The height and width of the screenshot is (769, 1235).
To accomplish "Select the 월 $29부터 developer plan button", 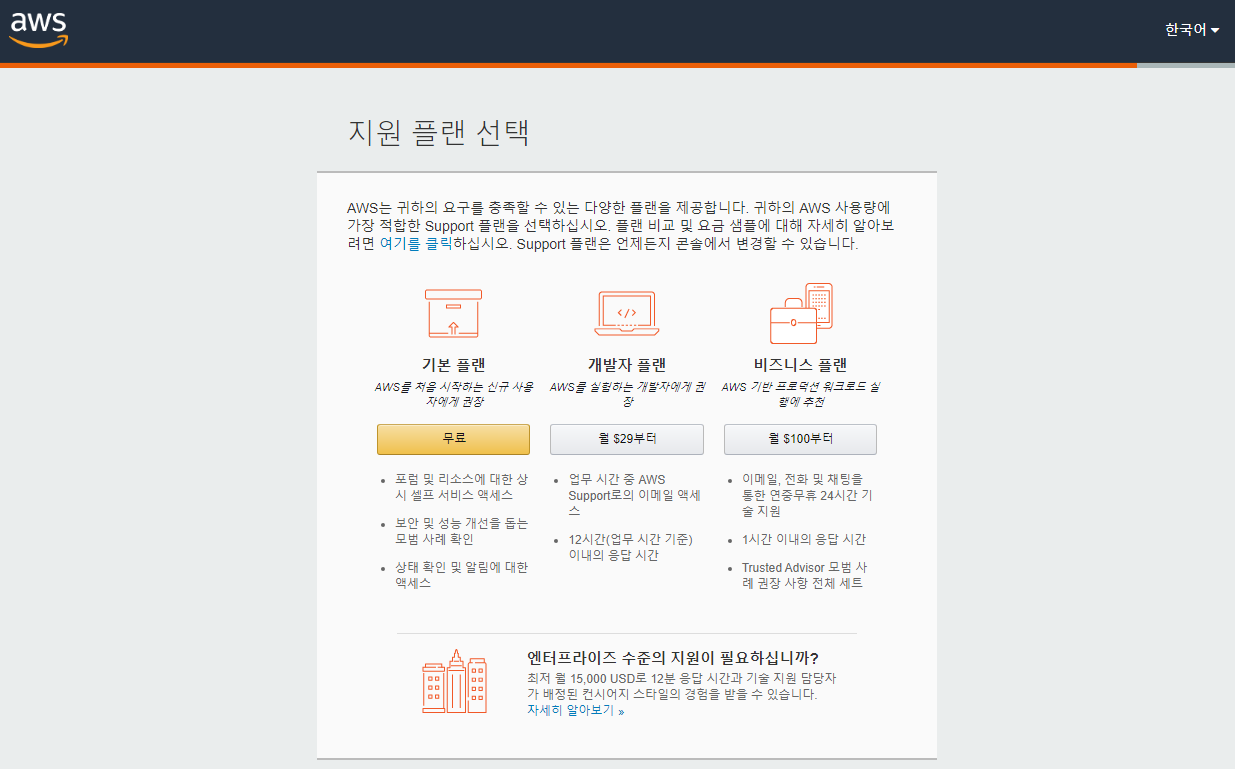I will 627,439.
